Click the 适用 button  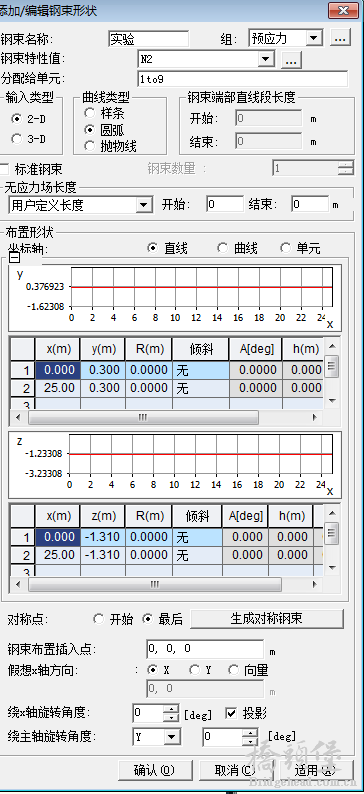click(315, 770)
